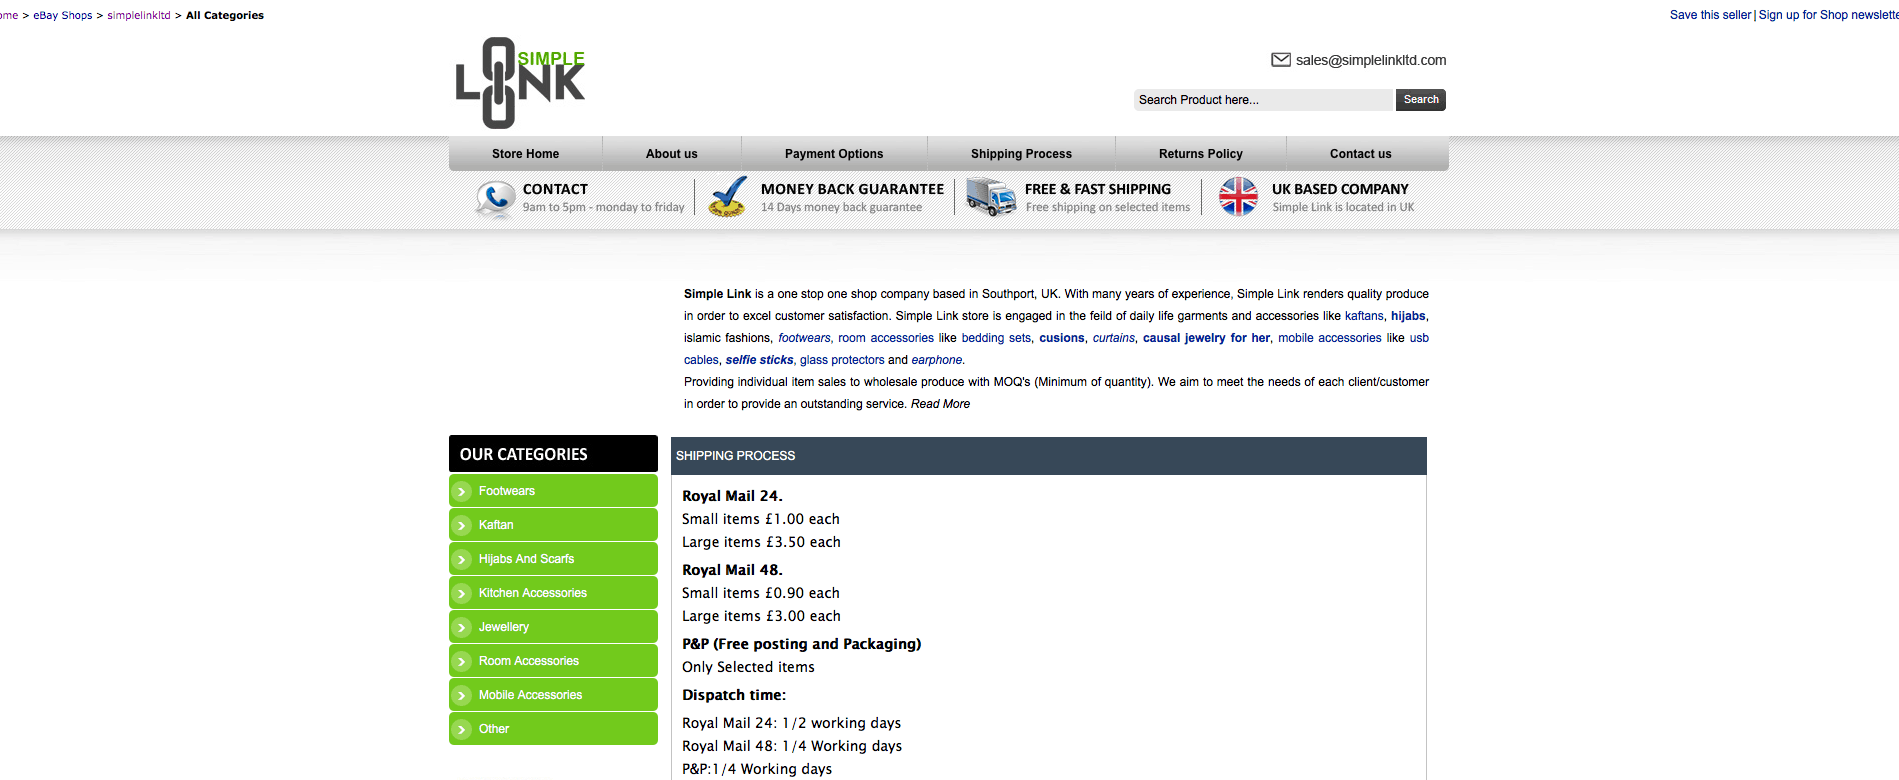Click the UK flag icon
1899x780 pixels.
(x=1238, y=197)
